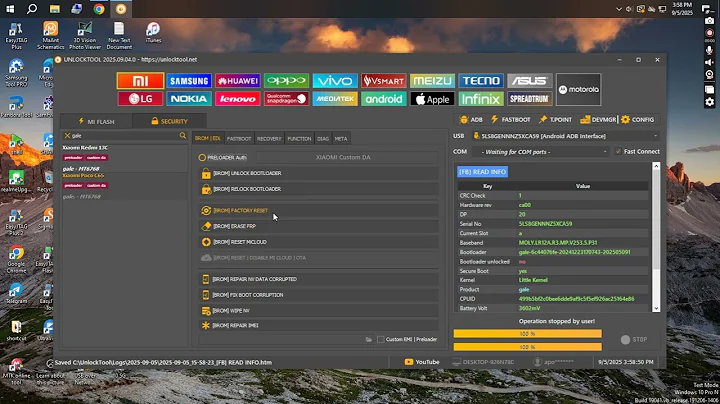Open the DIAG tab
The image size is (720, 404).
click(x=323, y=139)
